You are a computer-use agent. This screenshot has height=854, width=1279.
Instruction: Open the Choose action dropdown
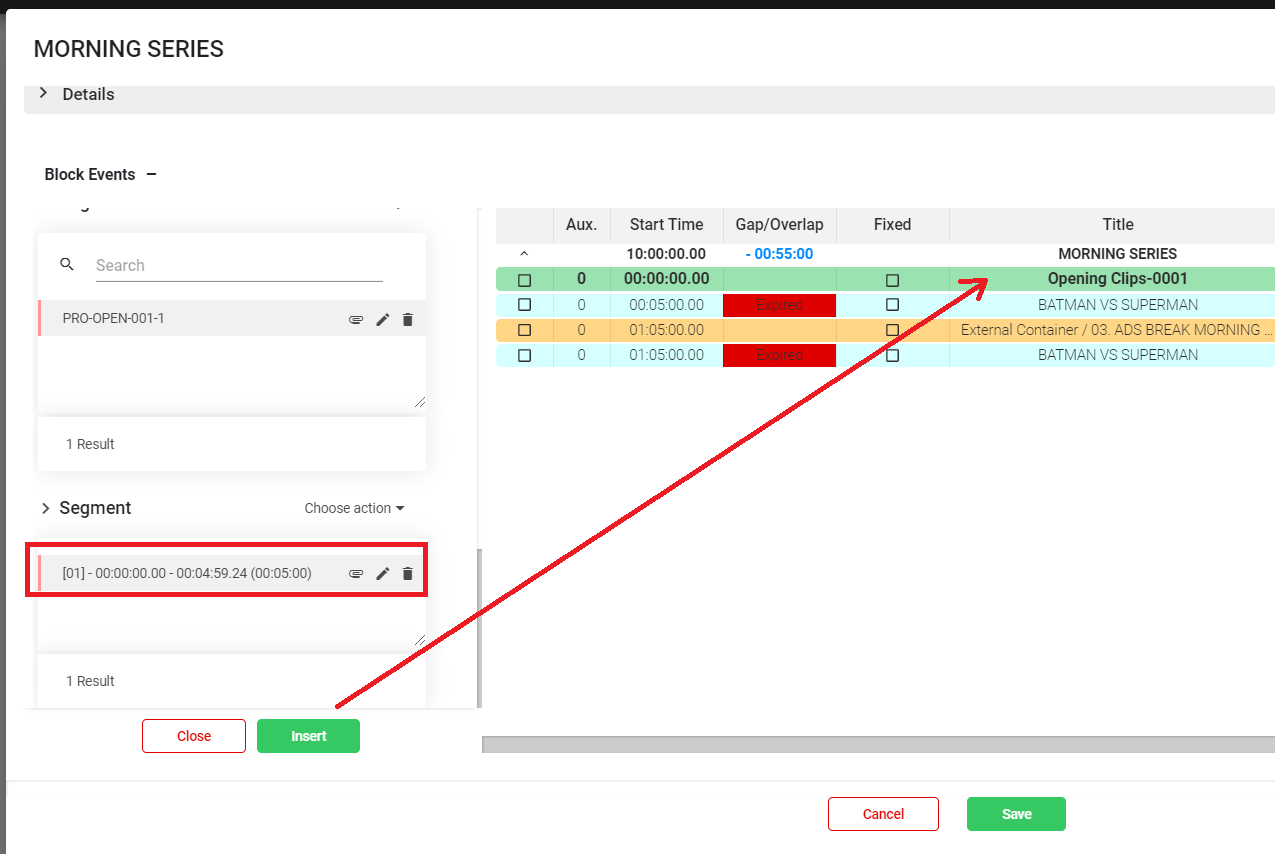[x=354, y=508]
